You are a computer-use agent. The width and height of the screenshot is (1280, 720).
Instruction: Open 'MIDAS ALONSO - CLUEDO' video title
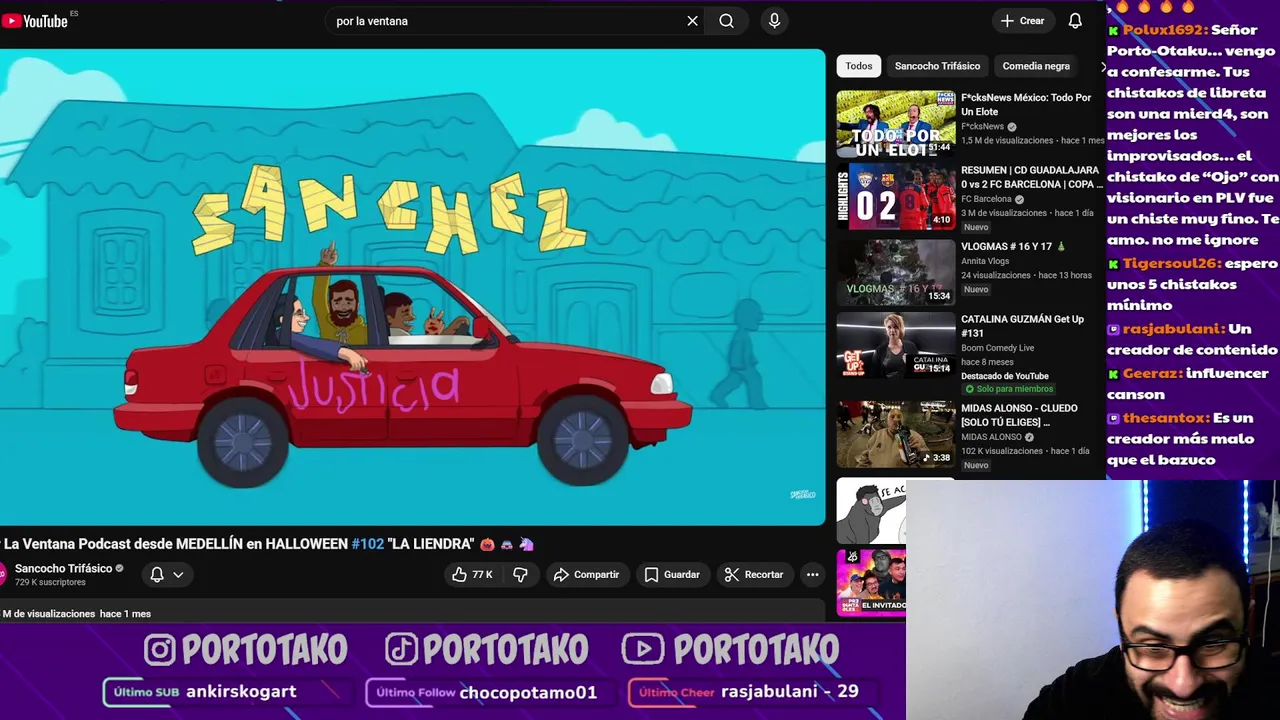(1019, 415)
